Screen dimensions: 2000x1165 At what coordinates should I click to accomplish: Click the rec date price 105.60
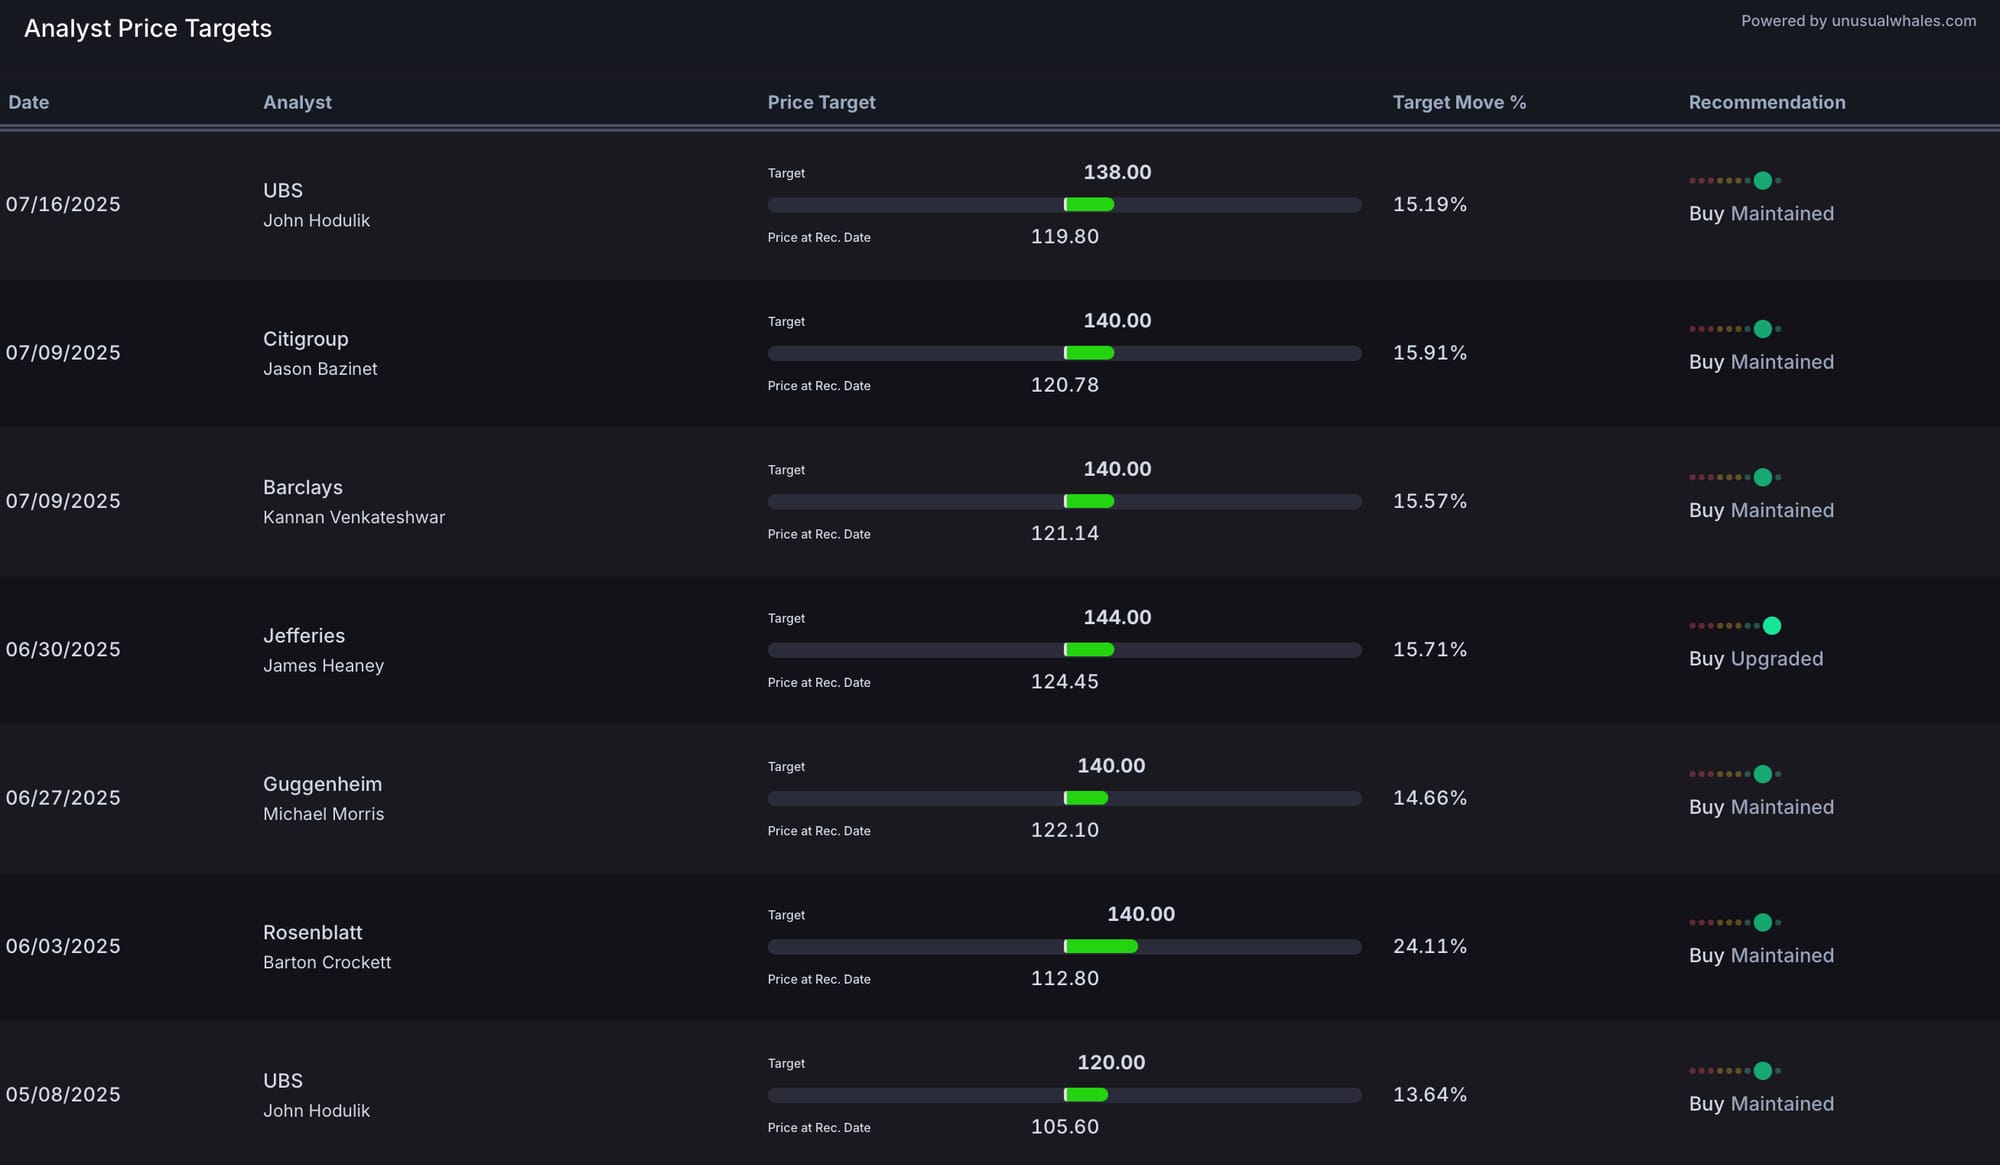point(1065,1127)
